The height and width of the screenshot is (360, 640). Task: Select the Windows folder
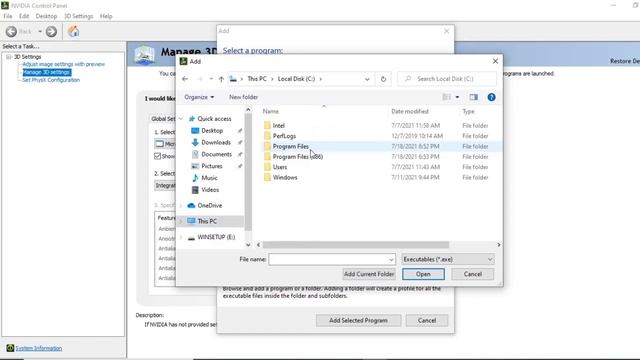(285, 178)
